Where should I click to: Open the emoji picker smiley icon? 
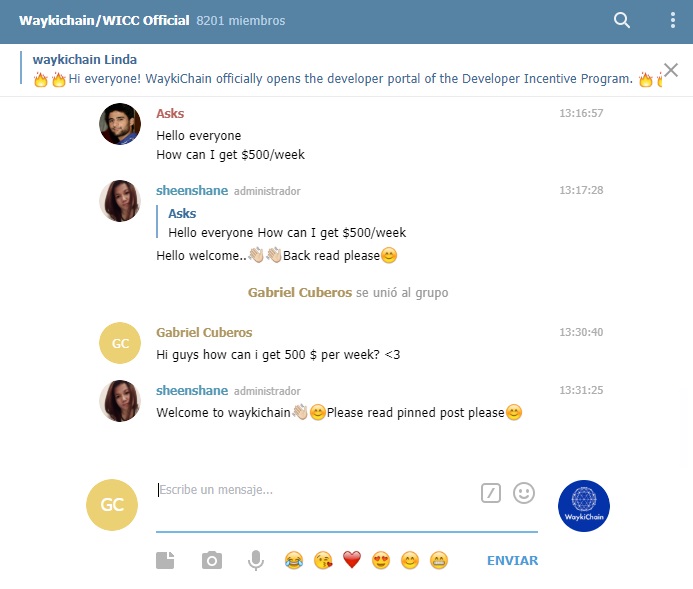click(x=524, y=493)
